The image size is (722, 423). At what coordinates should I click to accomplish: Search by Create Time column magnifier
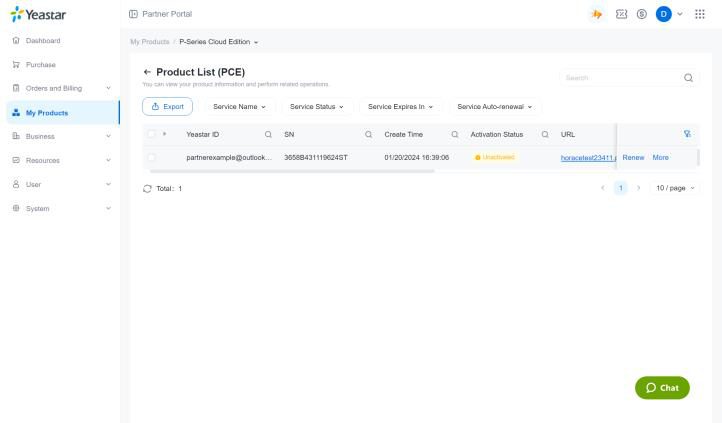[x=454, y=134]
